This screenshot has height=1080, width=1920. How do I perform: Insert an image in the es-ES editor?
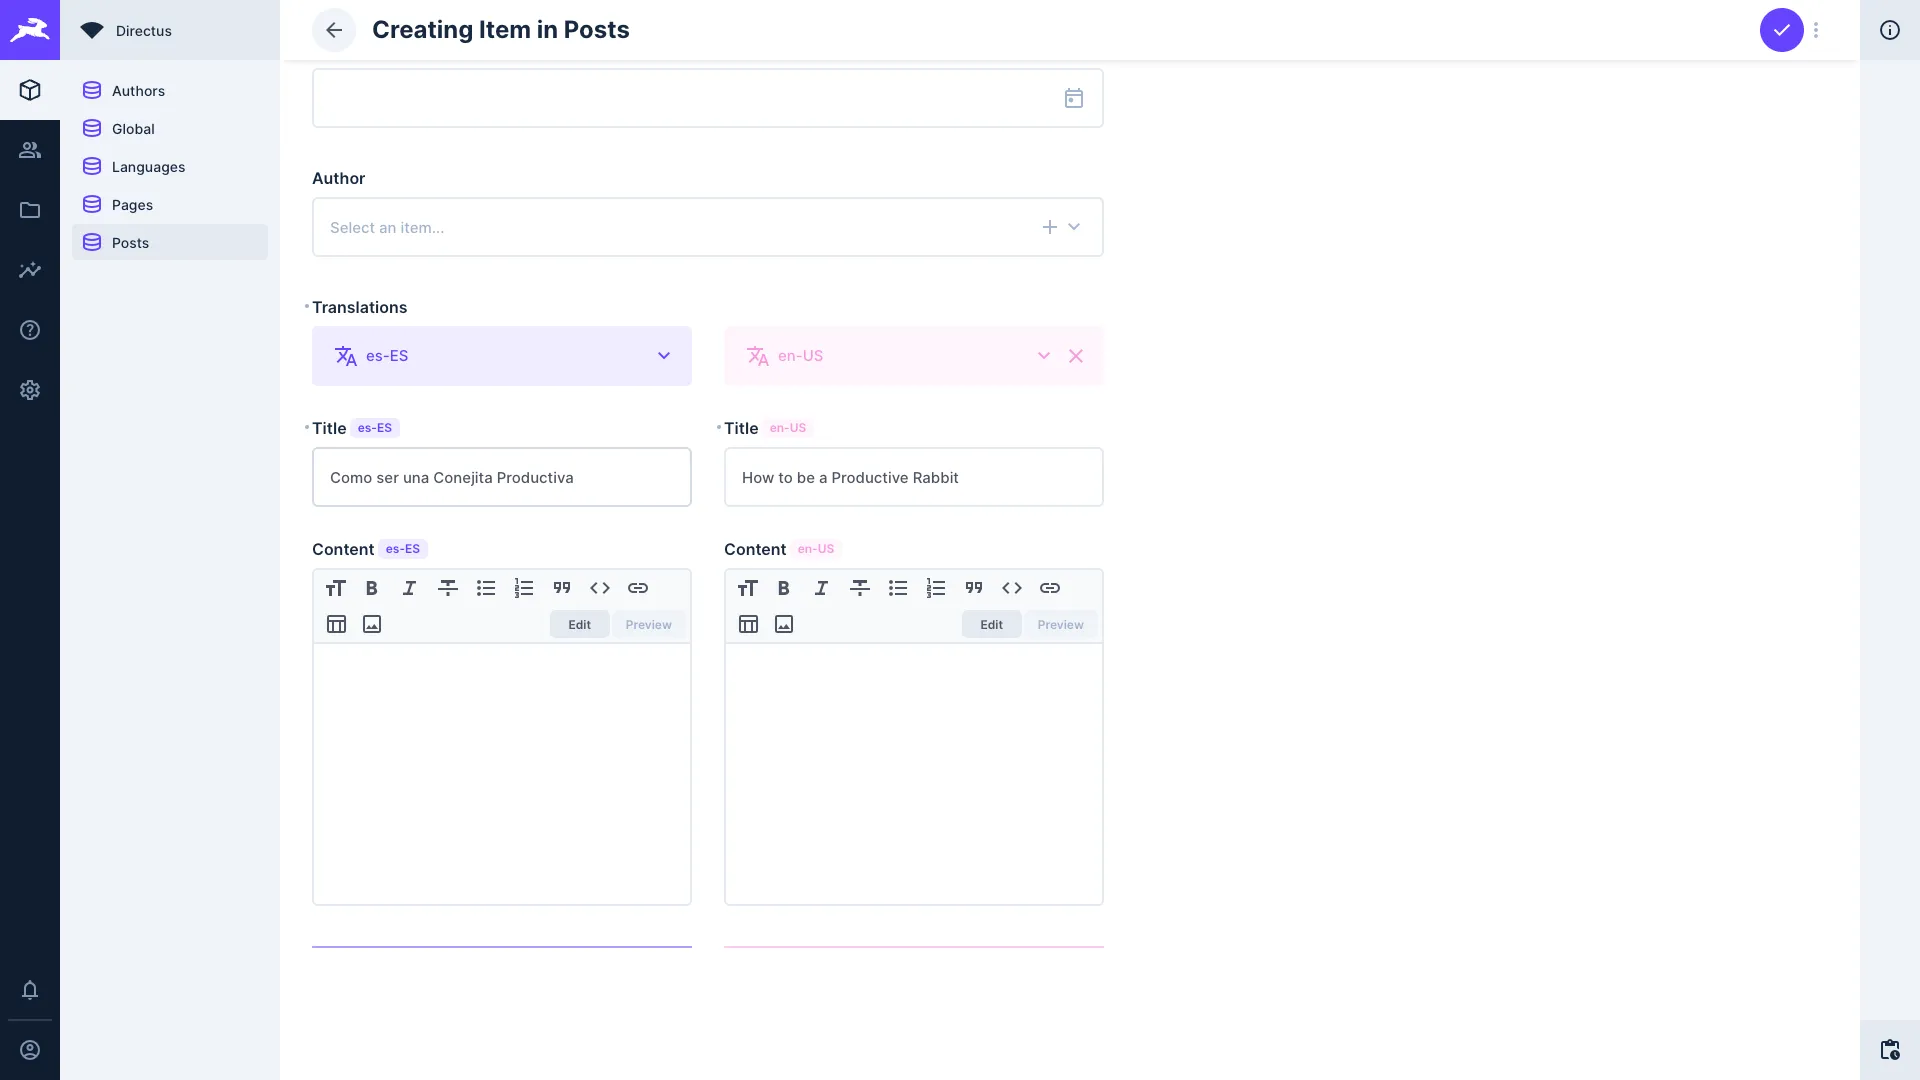tap(371, 623)
